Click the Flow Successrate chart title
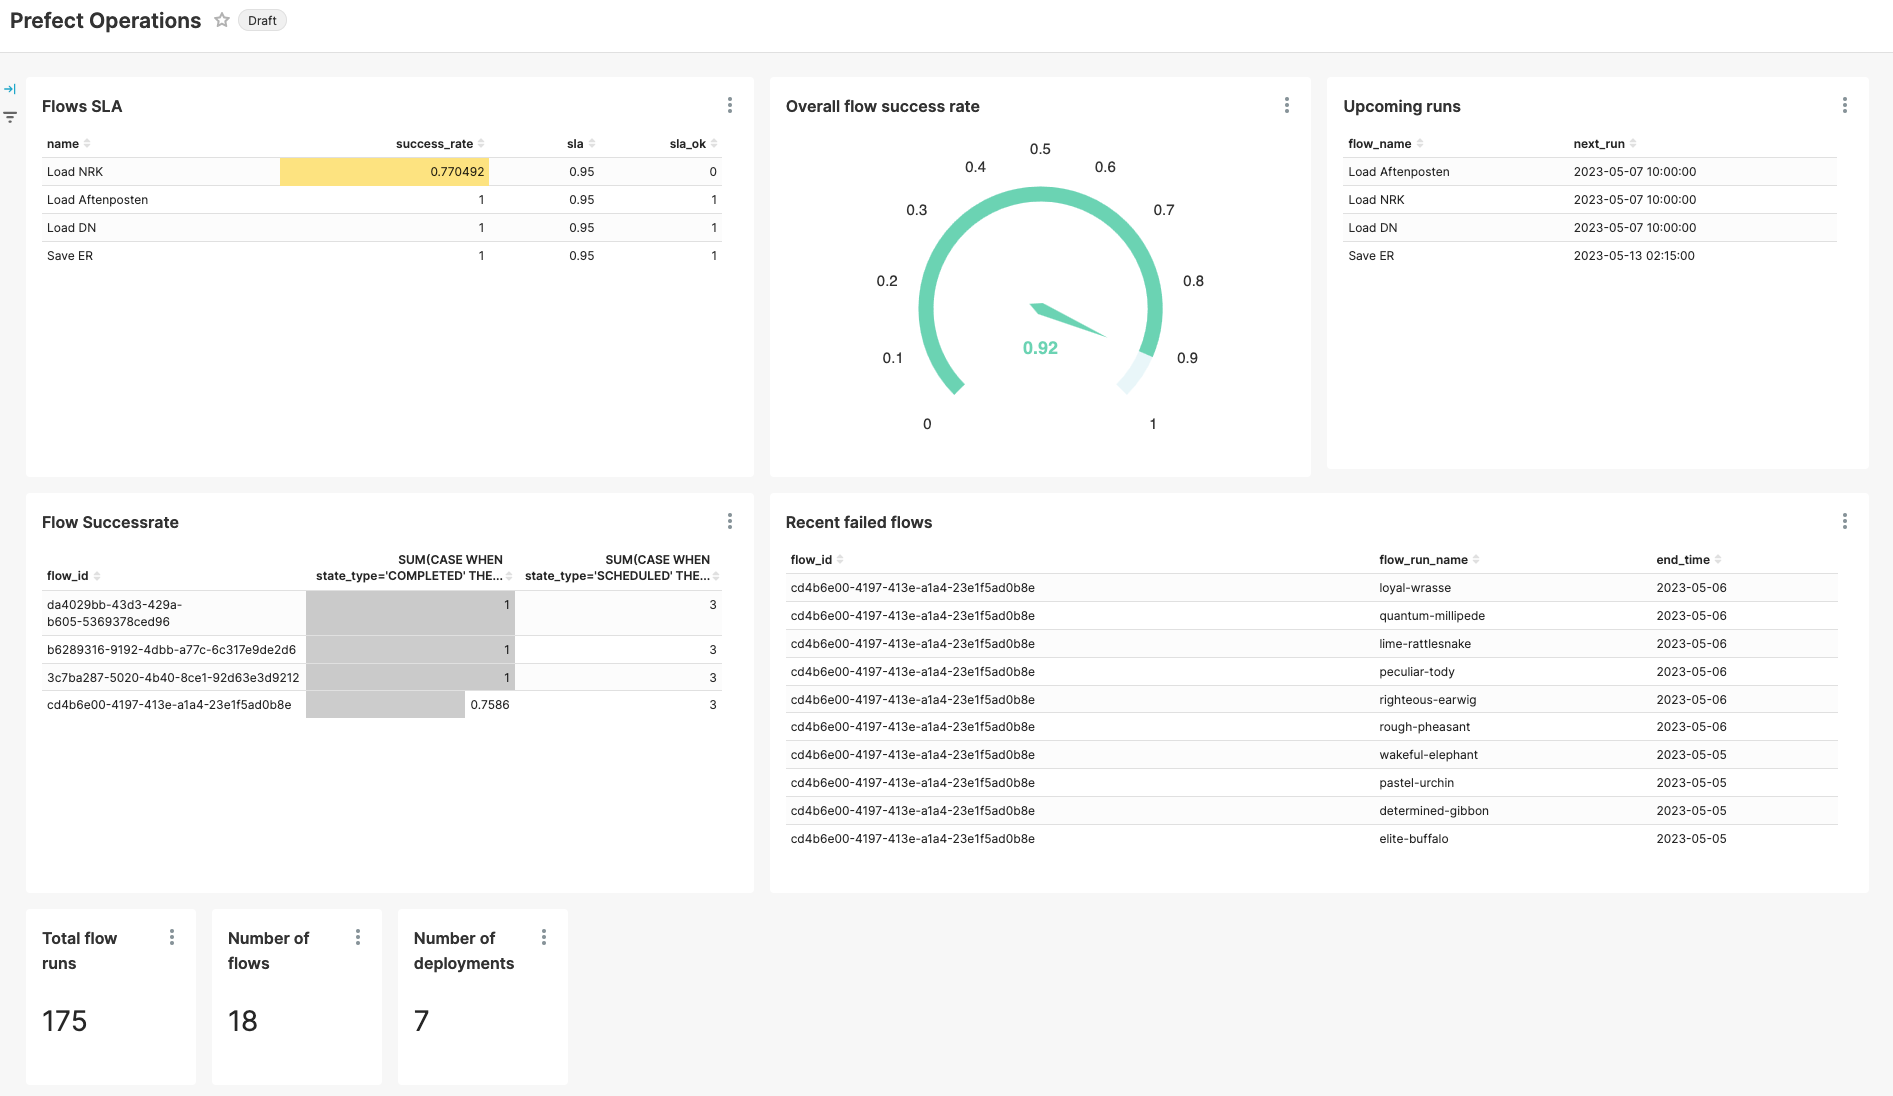 pyautogui.click(x=110, y=522)
